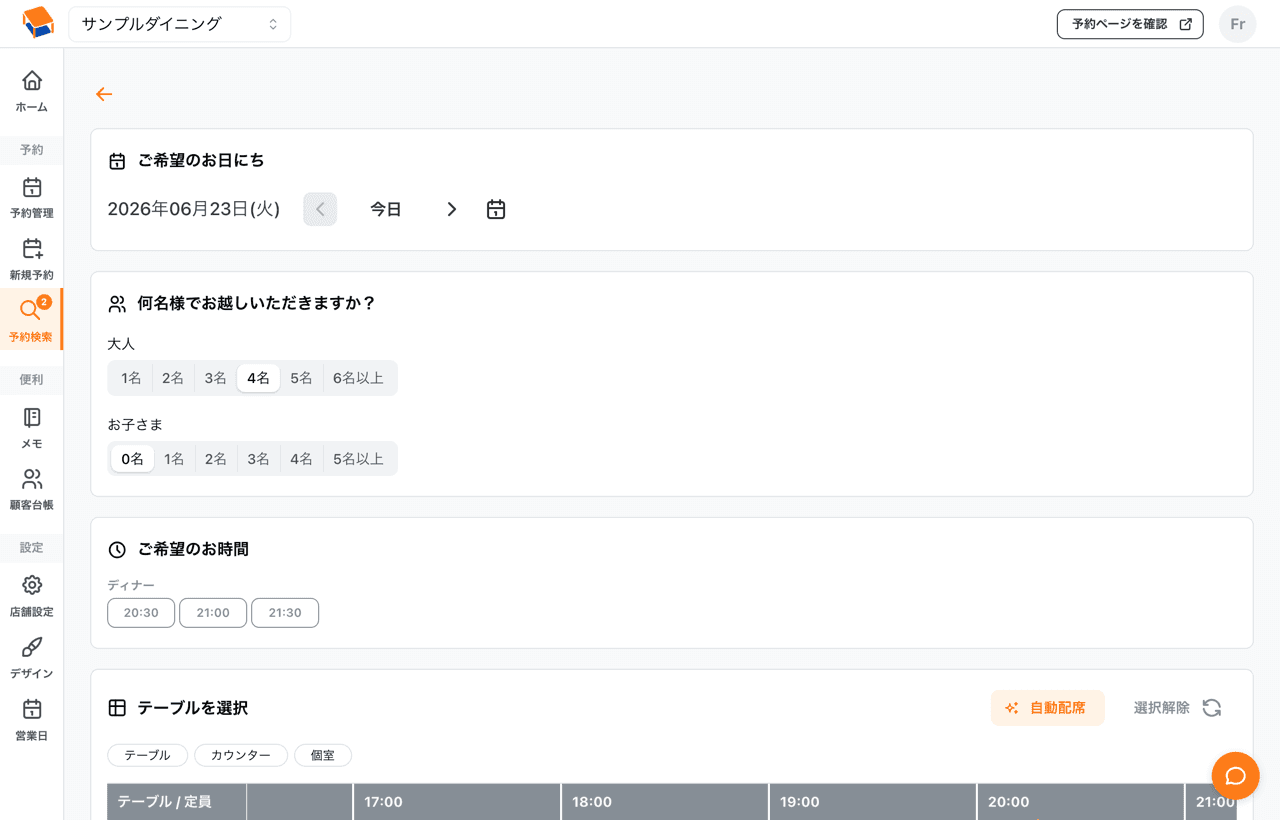This screenshot has width=1280, height=820.
Task: Choose the 21:00 dinner time slot
Action: 213,613
